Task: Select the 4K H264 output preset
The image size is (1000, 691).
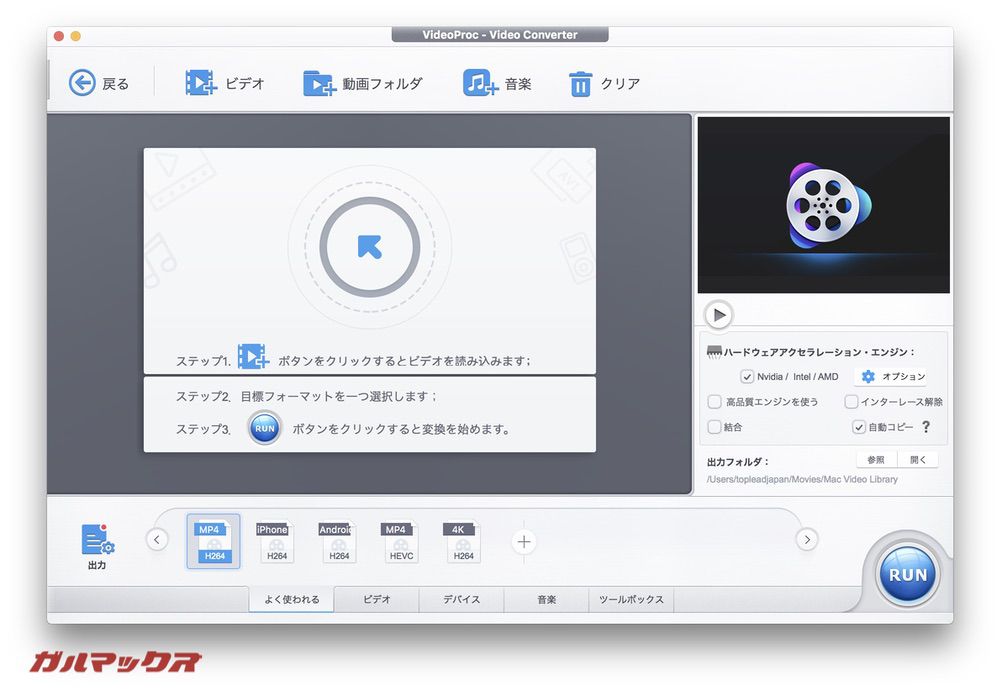Action: pyautogui.click(x=462, y=541)
